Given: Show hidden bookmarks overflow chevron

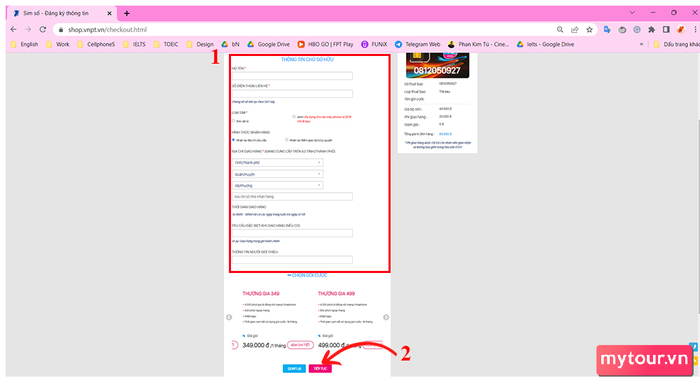Looking at the screenshot, I should [x=642, y=44].
